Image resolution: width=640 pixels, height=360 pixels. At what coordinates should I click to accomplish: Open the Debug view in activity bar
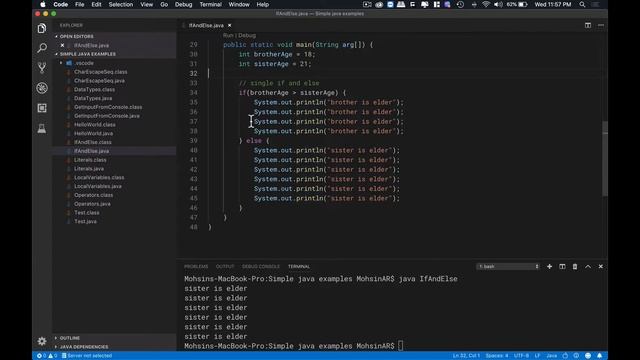coord(42,88)
